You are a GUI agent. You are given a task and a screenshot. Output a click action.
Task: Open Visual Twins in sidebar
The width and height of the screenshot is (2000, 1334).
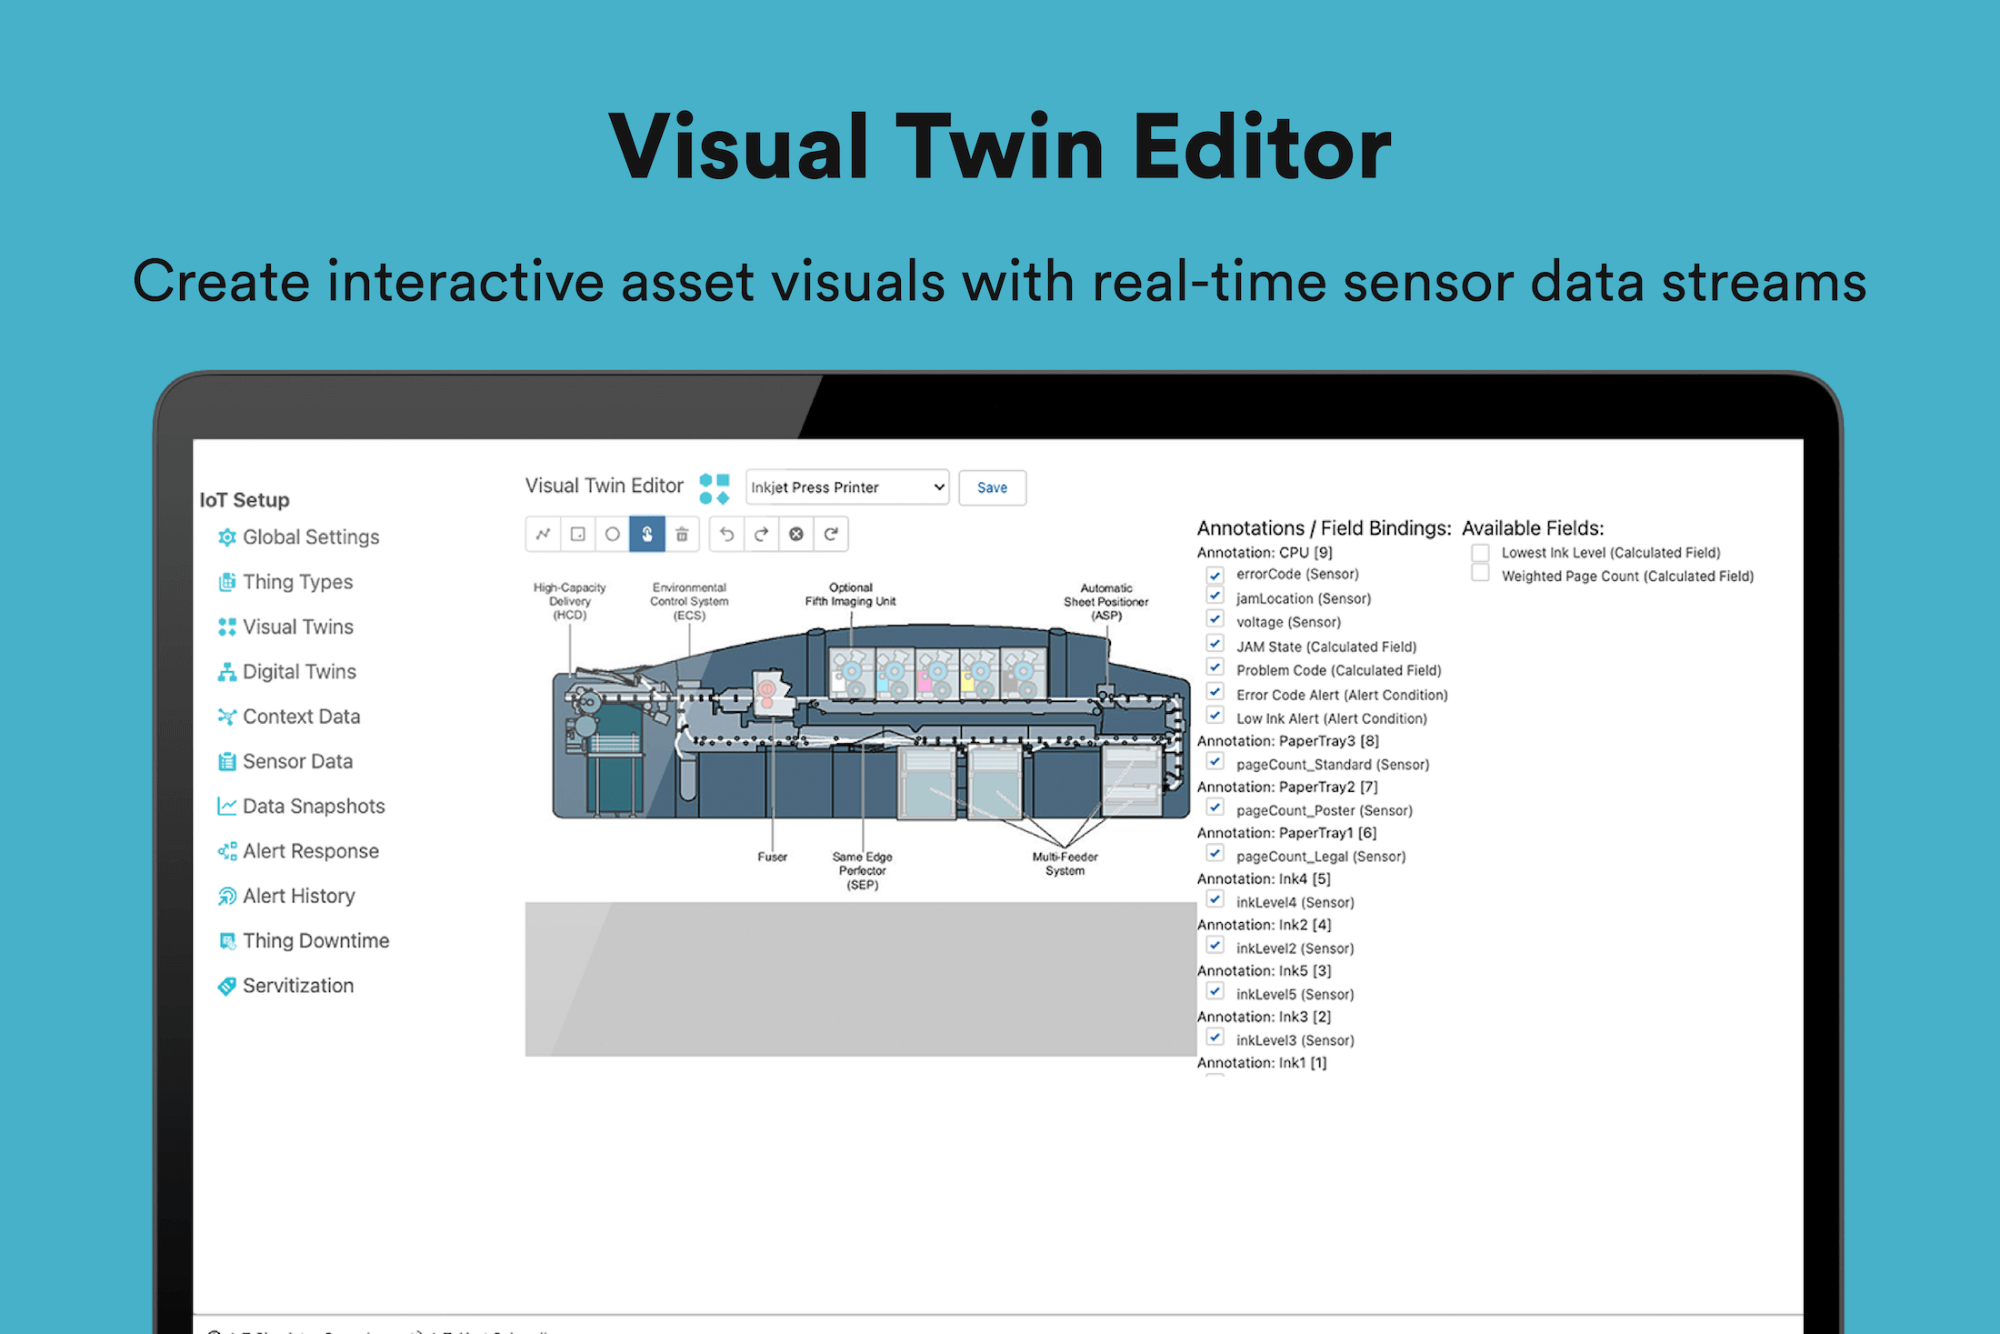297,627
